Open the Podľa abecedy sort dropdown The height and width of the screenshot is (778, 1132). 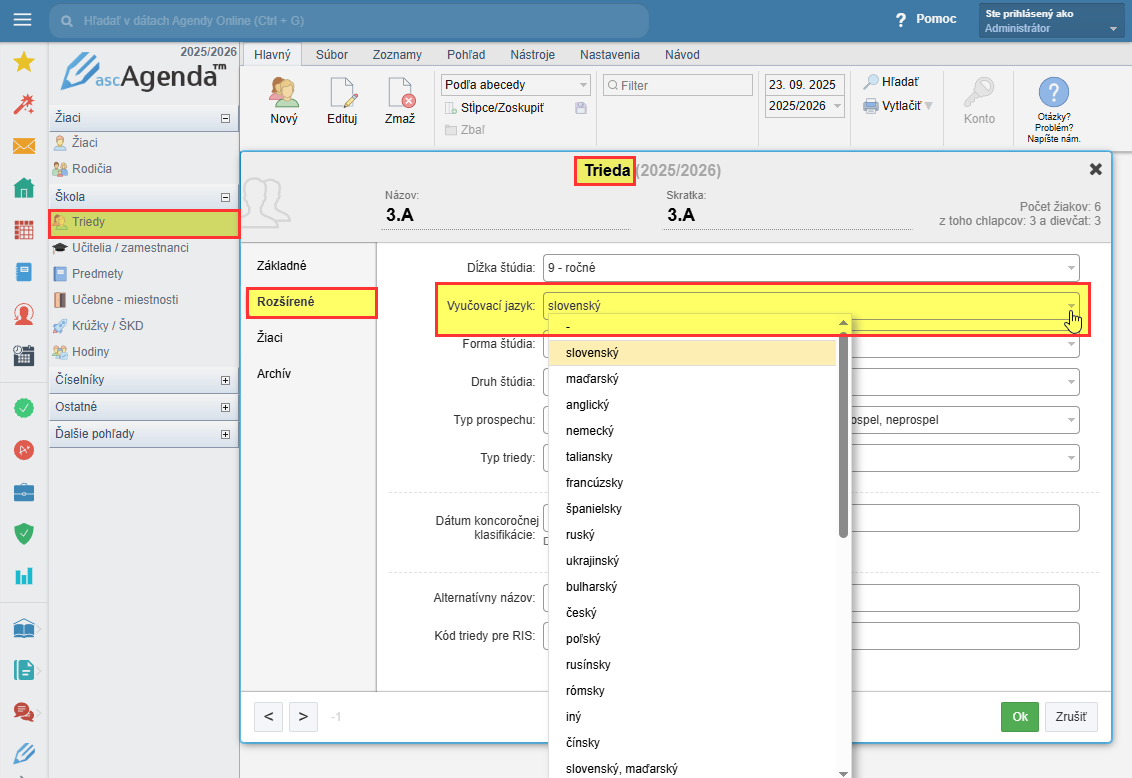coord(517,85)
